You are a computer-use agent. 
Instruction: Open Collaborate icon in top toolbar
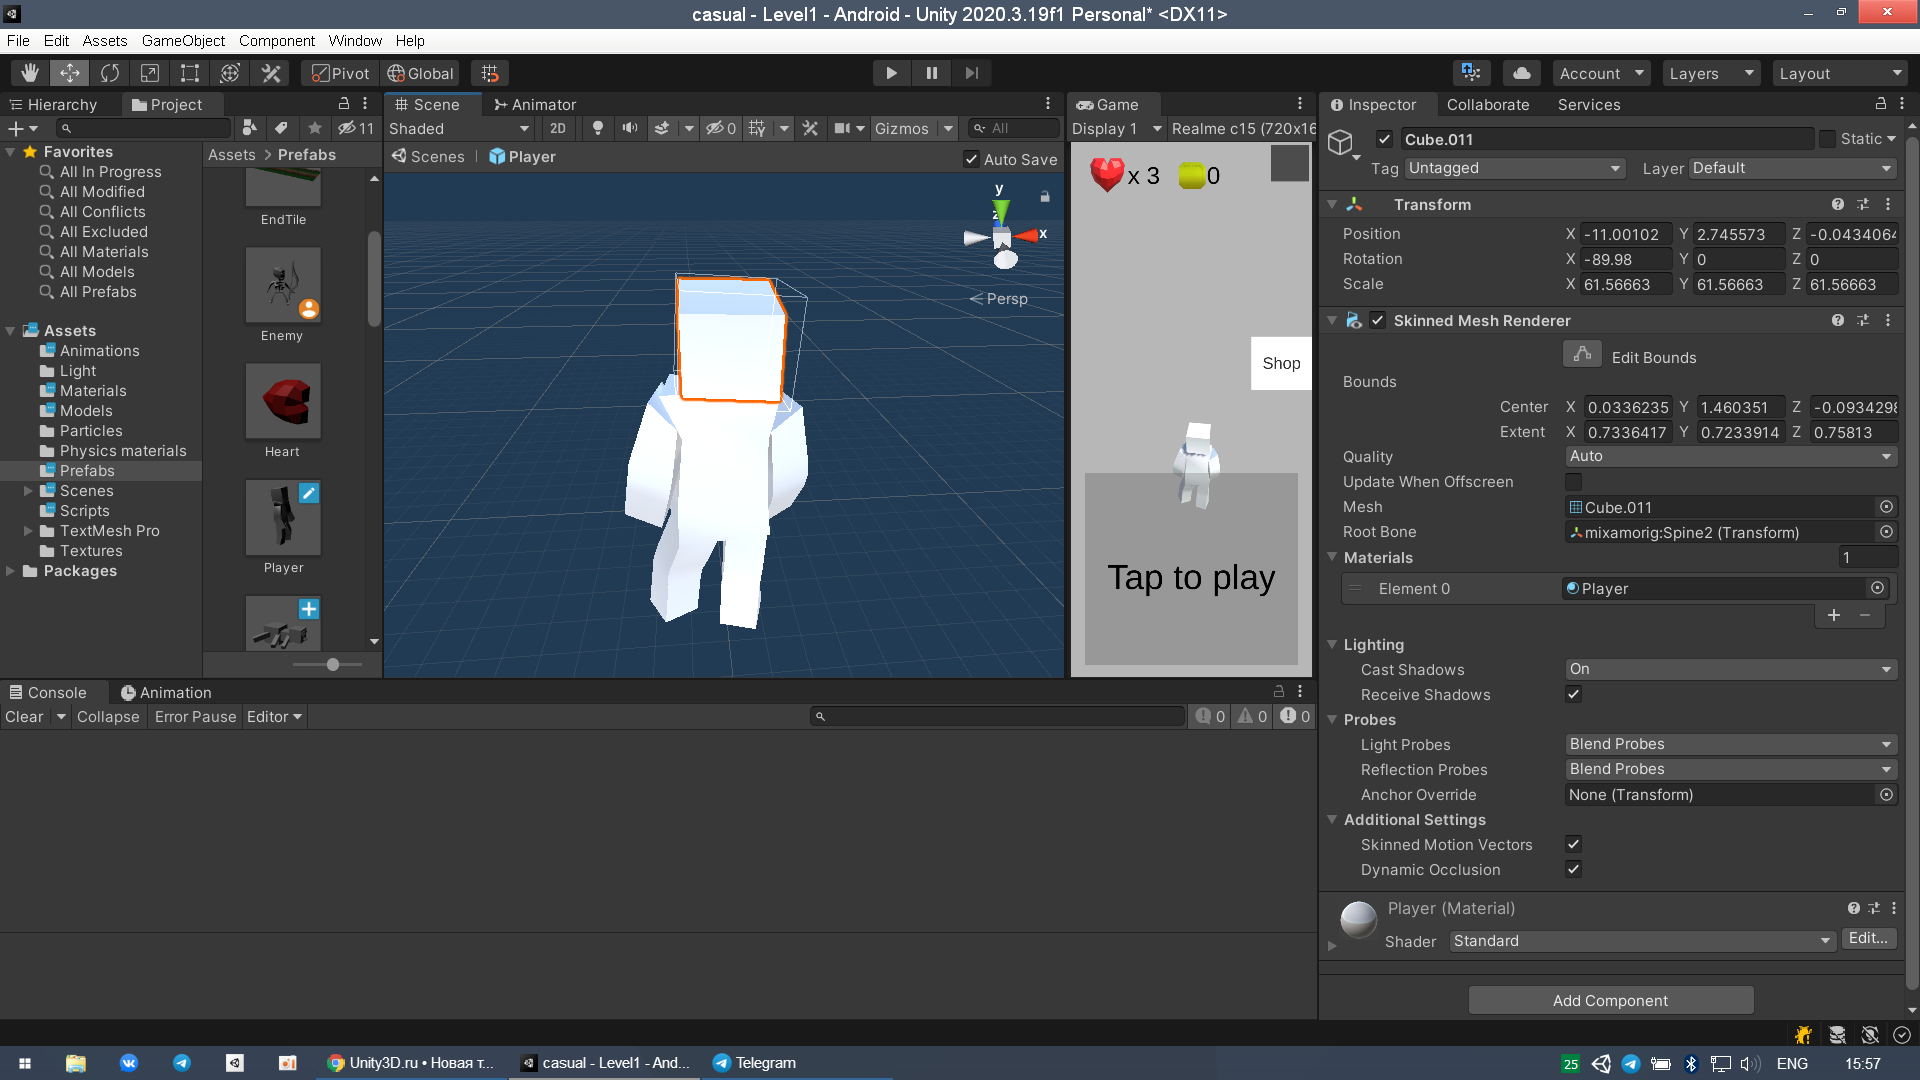click(x=1471, y=73)
